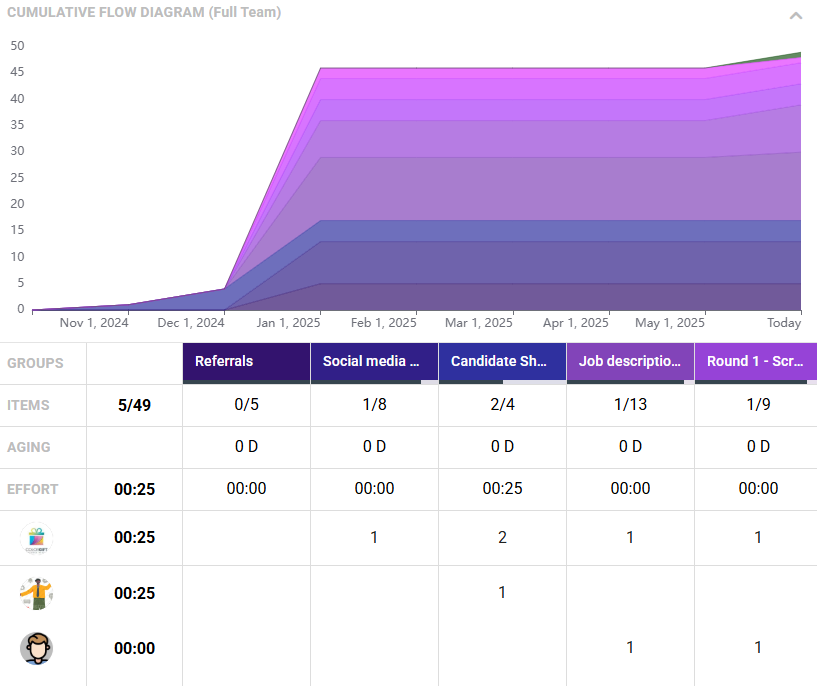Click the 5/49 total items count
The width and height of the screenshot is (817, 686).
(x=134, y=405)
